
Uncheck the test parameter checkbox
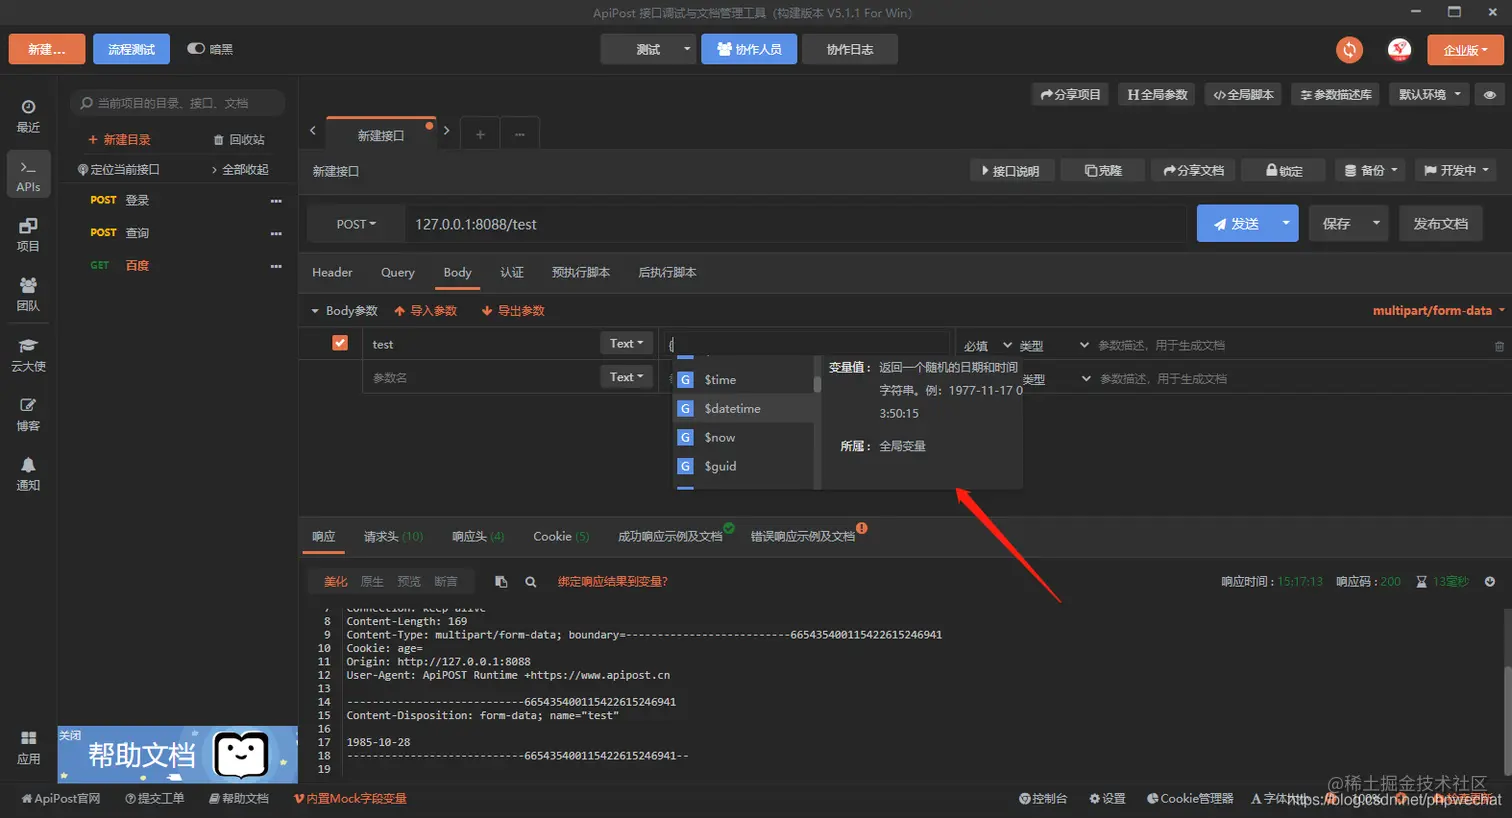pos(340,343)
